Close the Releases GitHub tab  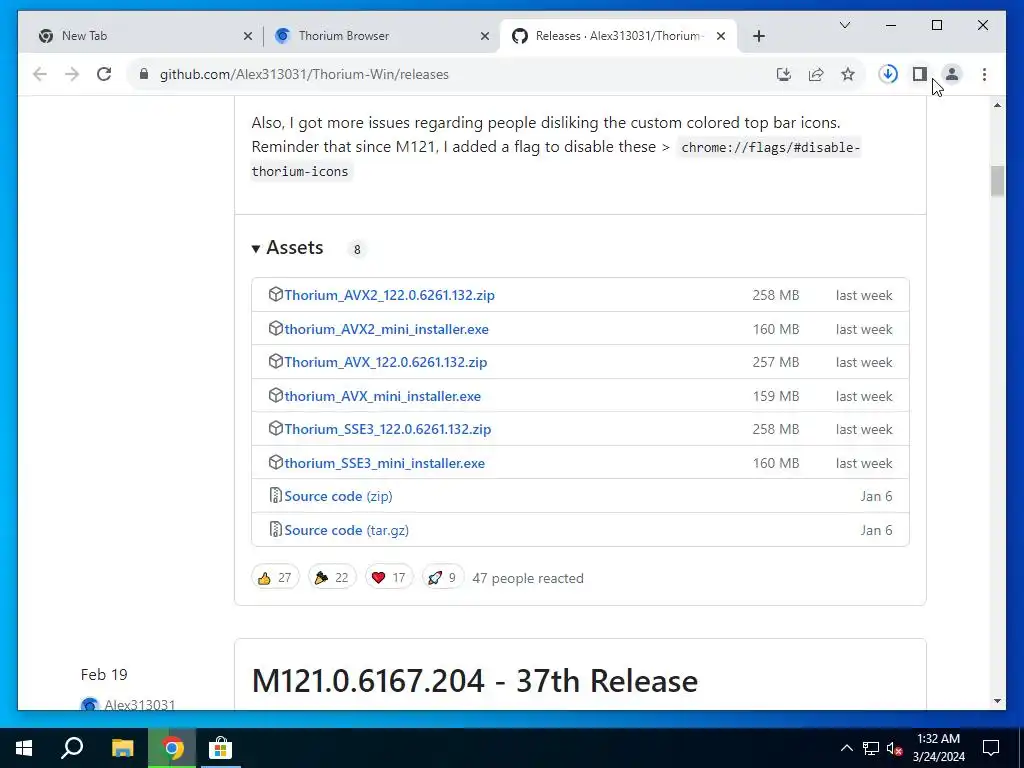pos(721,37)
